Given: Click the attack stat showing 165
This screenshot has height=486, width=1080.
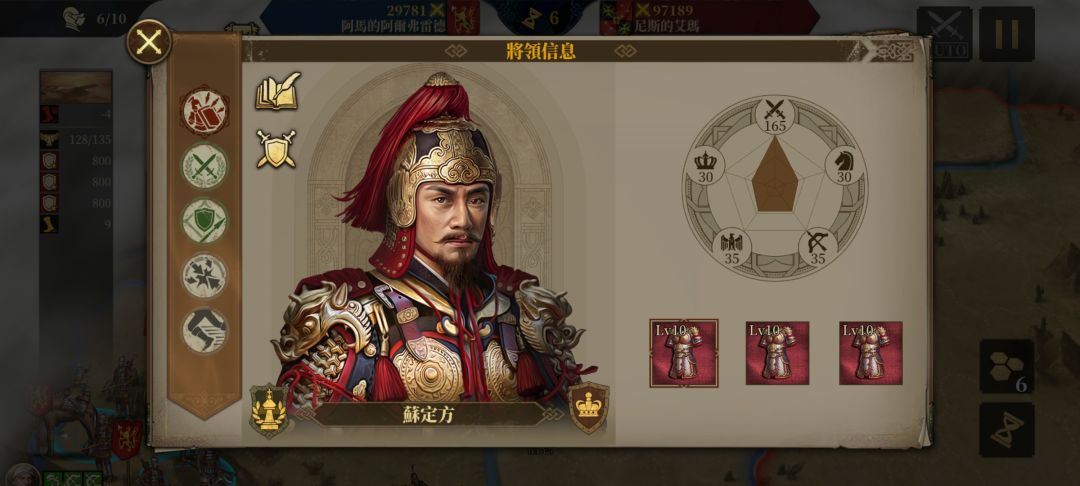Looking at the screenshot, I should click(x=775, y=116).
